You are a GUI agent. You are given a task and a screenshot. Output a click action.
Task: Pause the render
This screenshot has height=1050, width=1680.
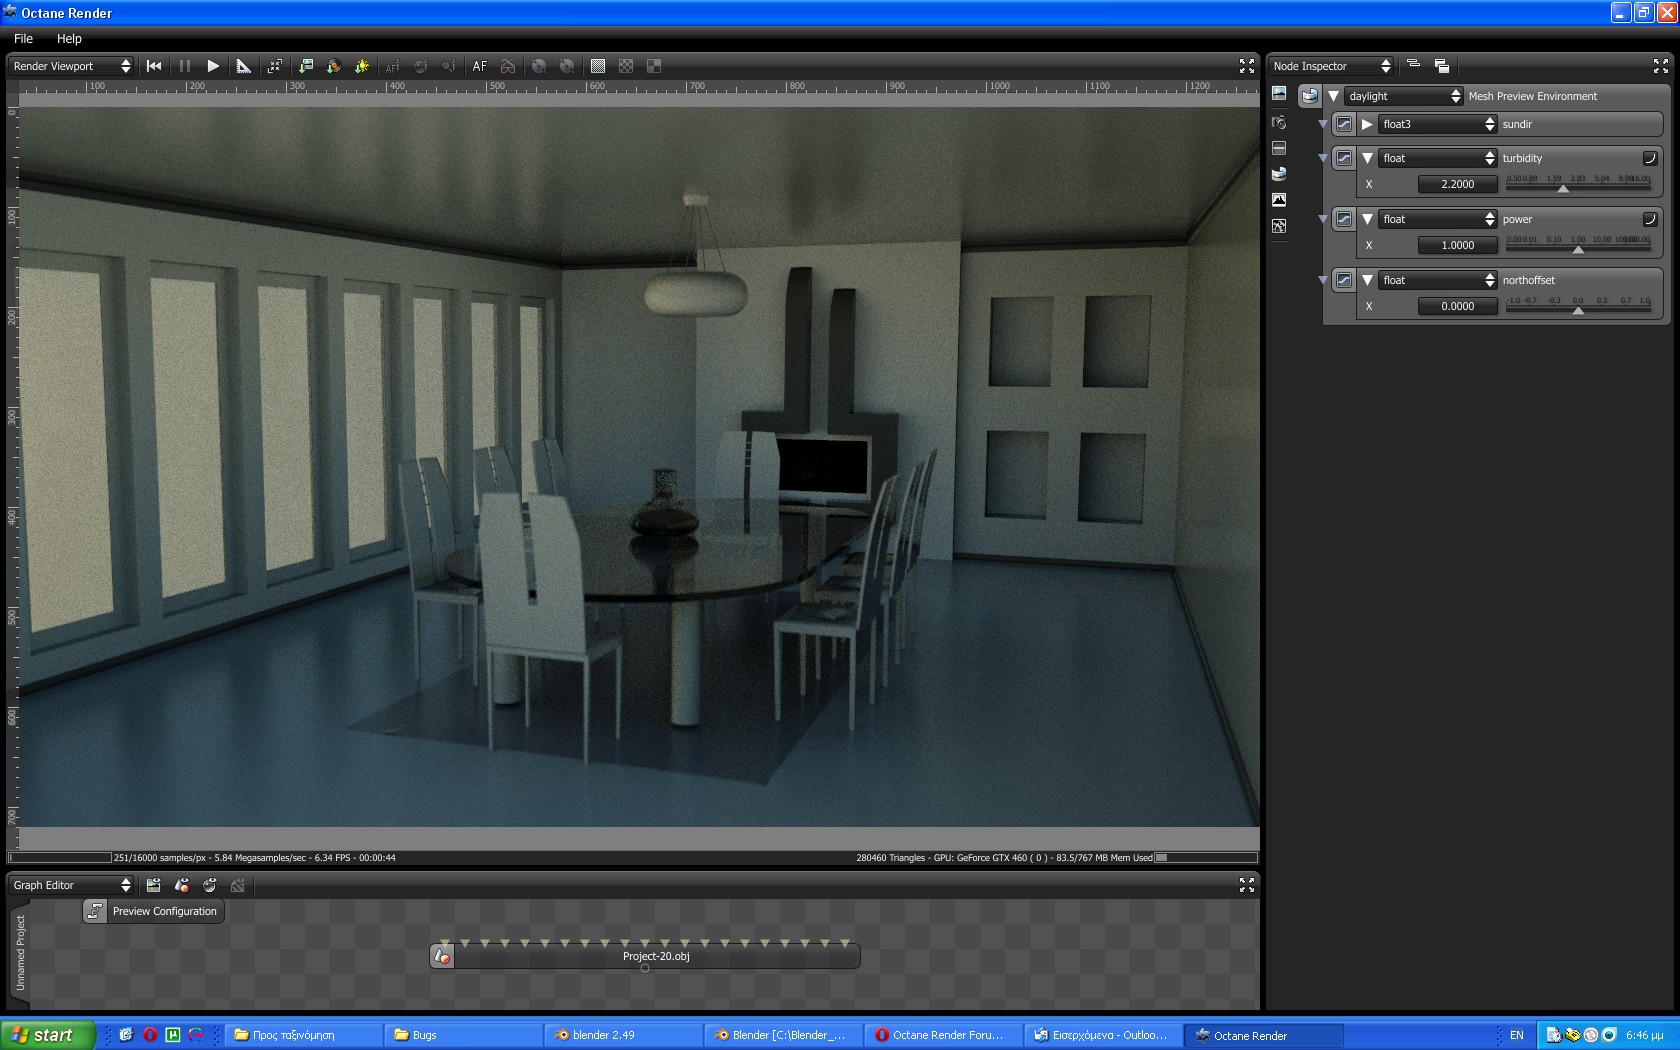pyautogui.click(x=184, y=66)
